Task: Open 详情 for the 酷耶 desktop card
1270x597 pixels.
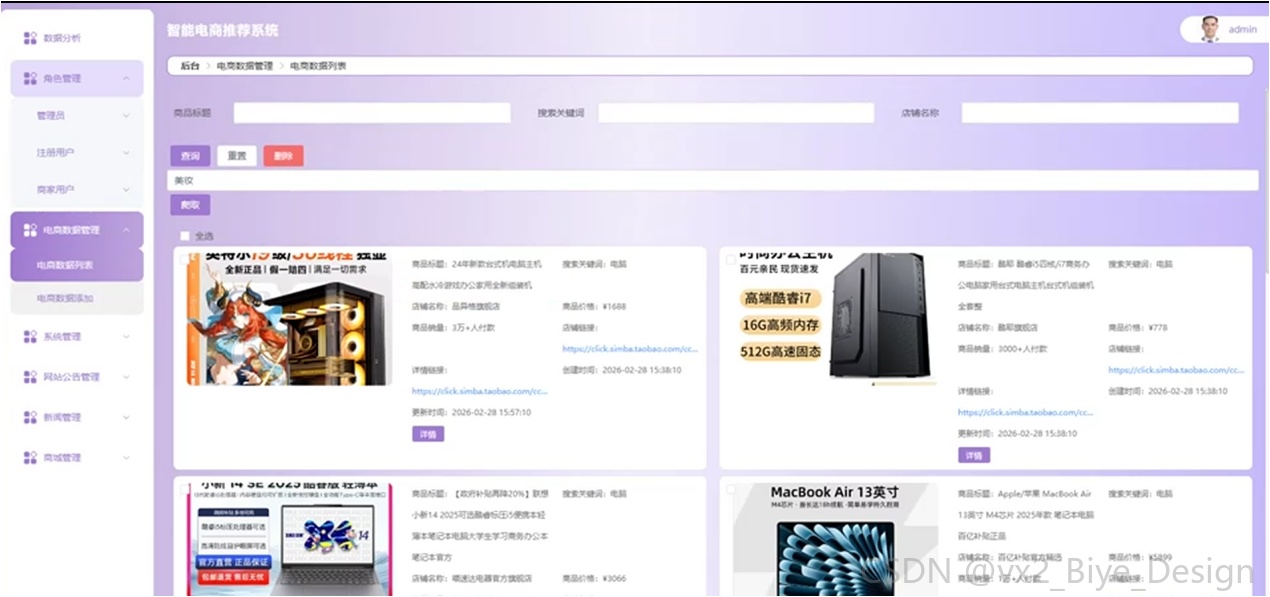Action: coord(974,455)
